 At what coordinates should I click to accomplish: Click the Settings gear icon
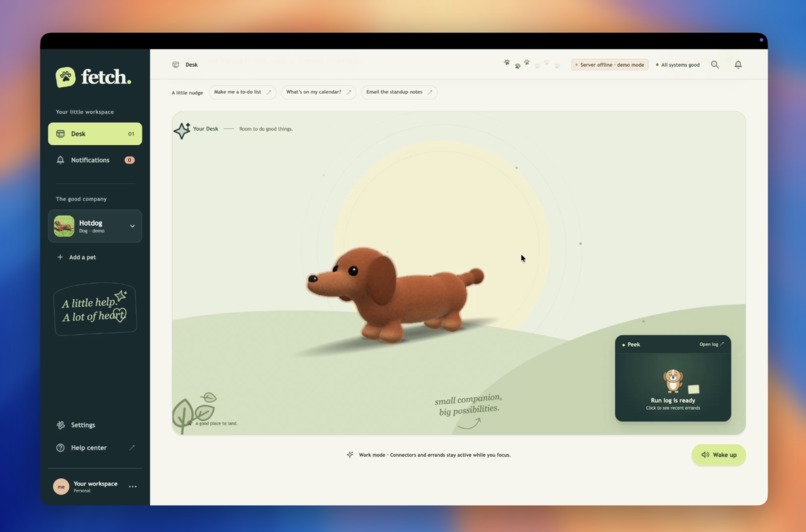tap(61, 425)
